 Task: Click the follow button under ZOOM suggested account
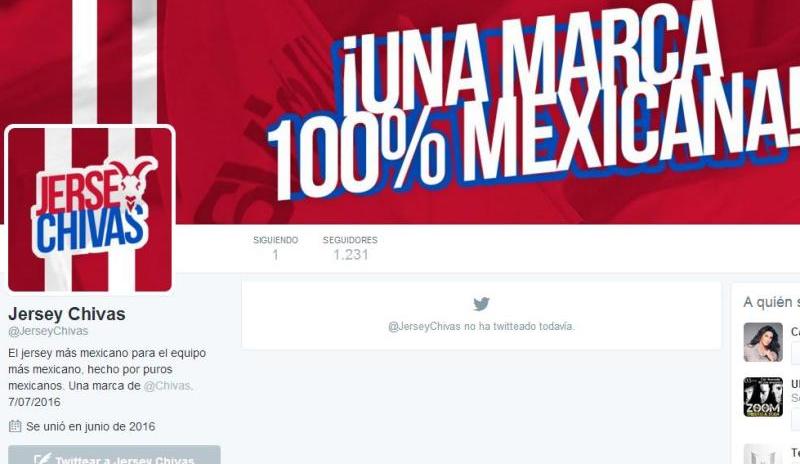795,419
